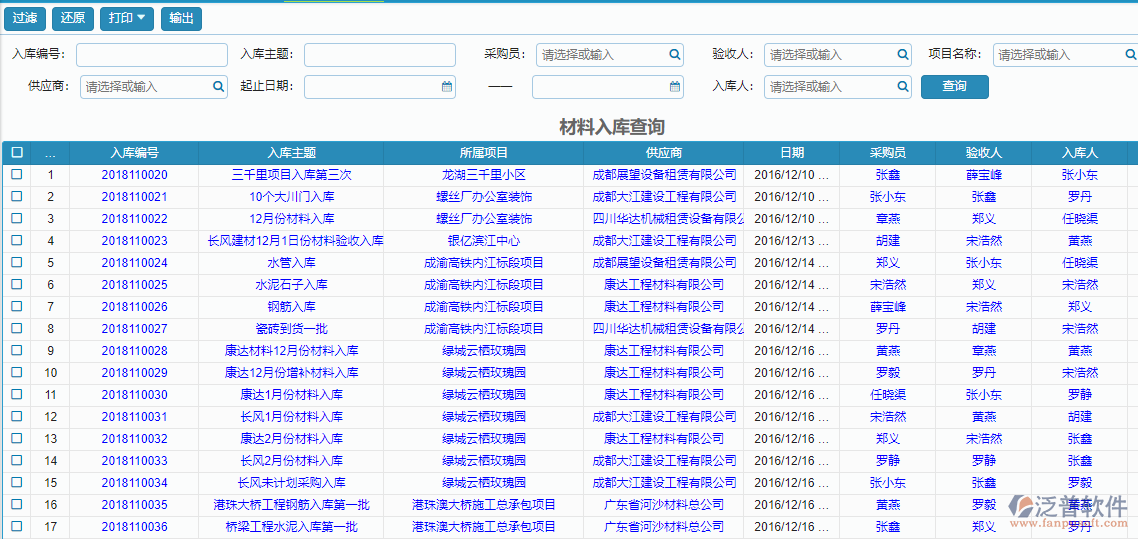Focus the 入库编号 input field
The width and height of the screenshot is (1138, 539).
point(152,54)
